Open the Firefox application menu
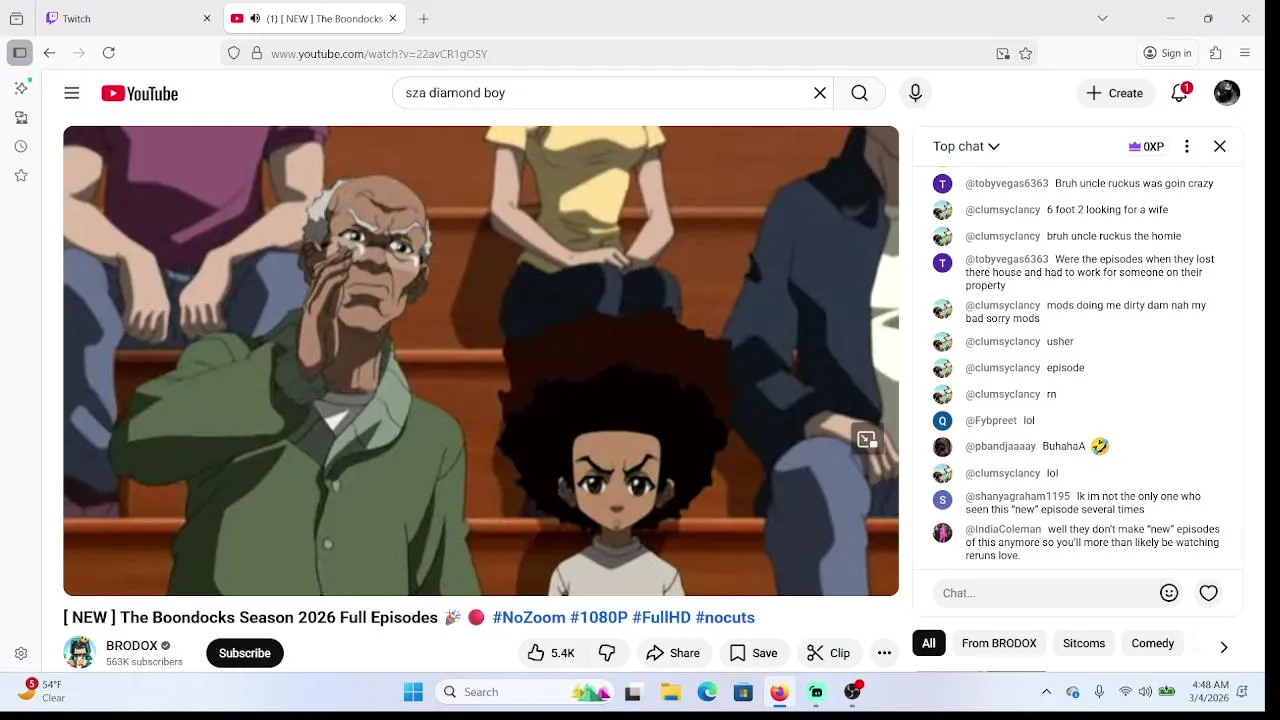 (1245, 53)
